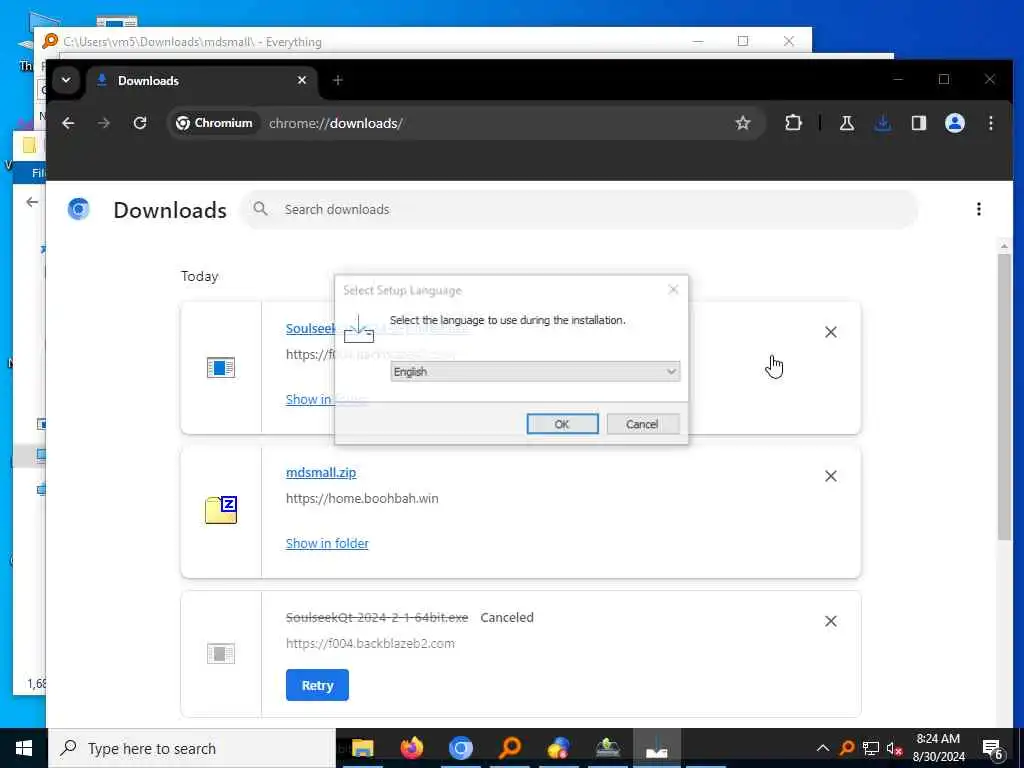Show hidden system tray icons
This screenshot has height=768, width=1024.
click(823, 748)
